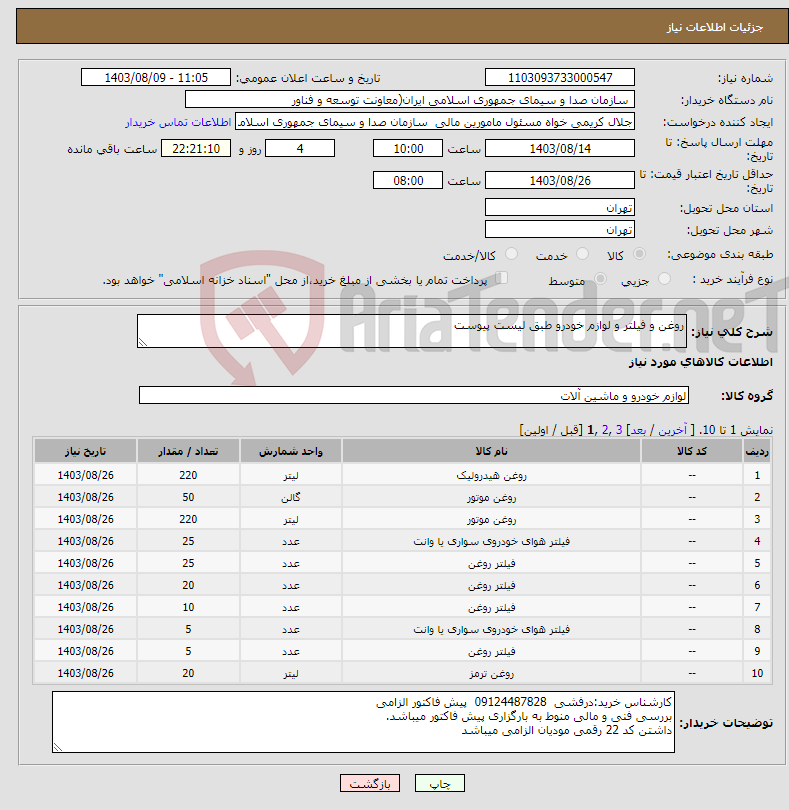The height and width of the screenshot is (810, 789).
Task: Click the شرح کلی نیاز text area
Action: (x=412, y=331)
